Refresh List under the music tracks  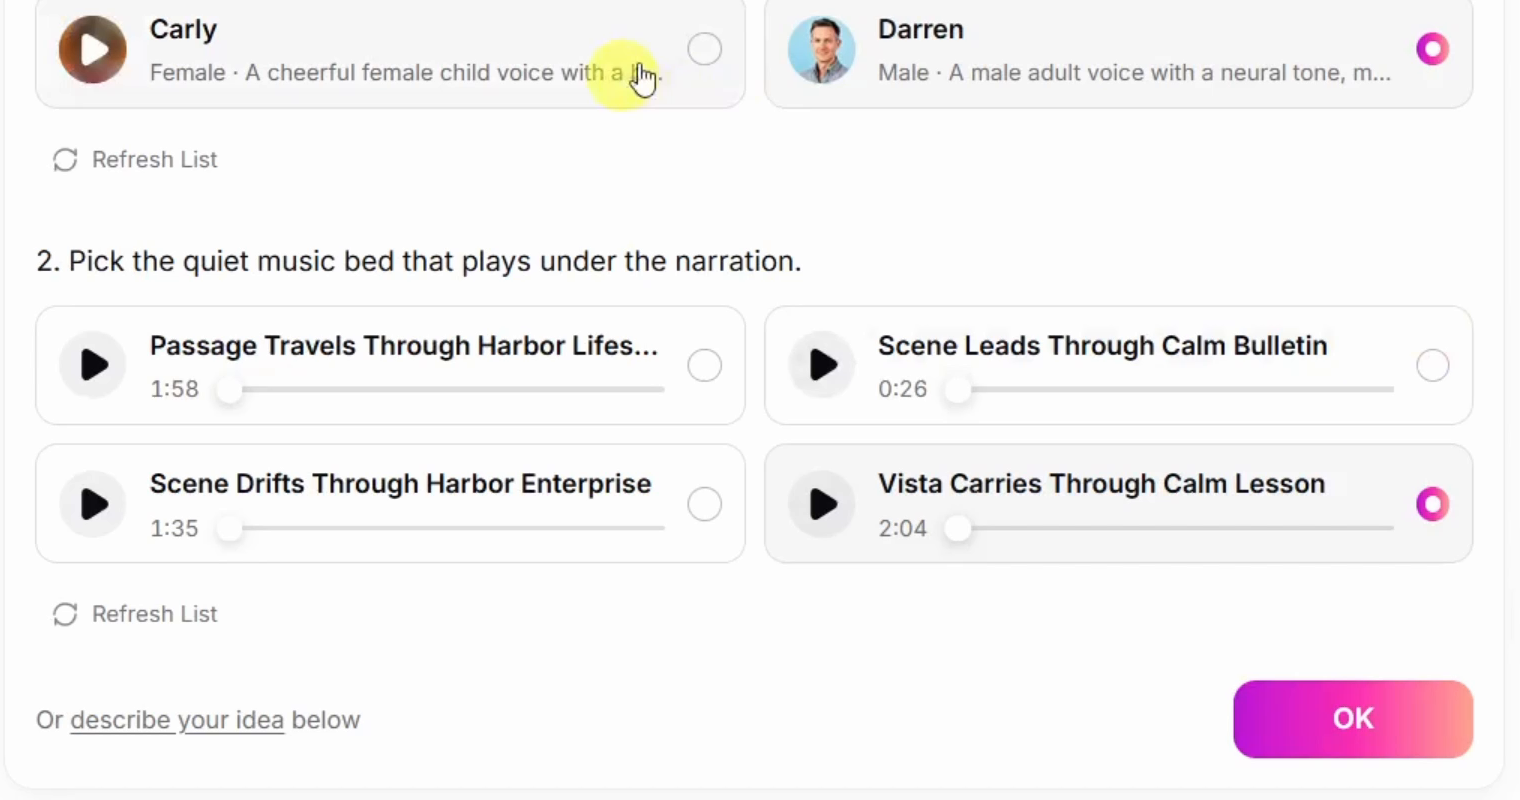135,614
